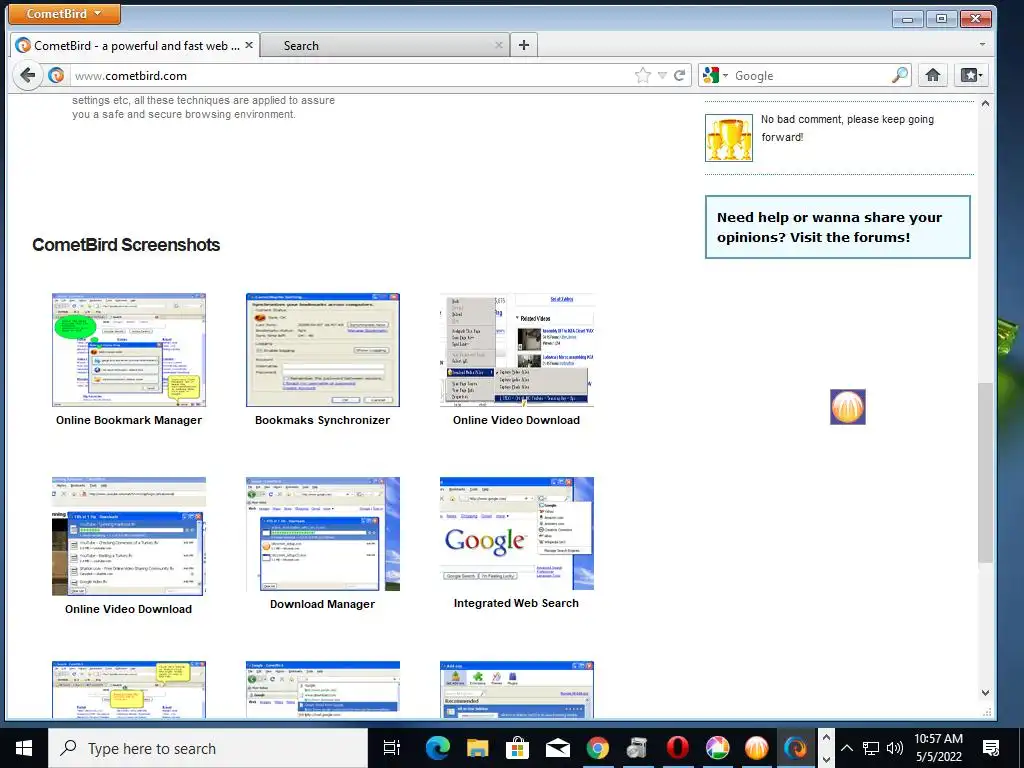
Task: Click the active CometBird taskbar icon
Action: [x=795, y=748]
